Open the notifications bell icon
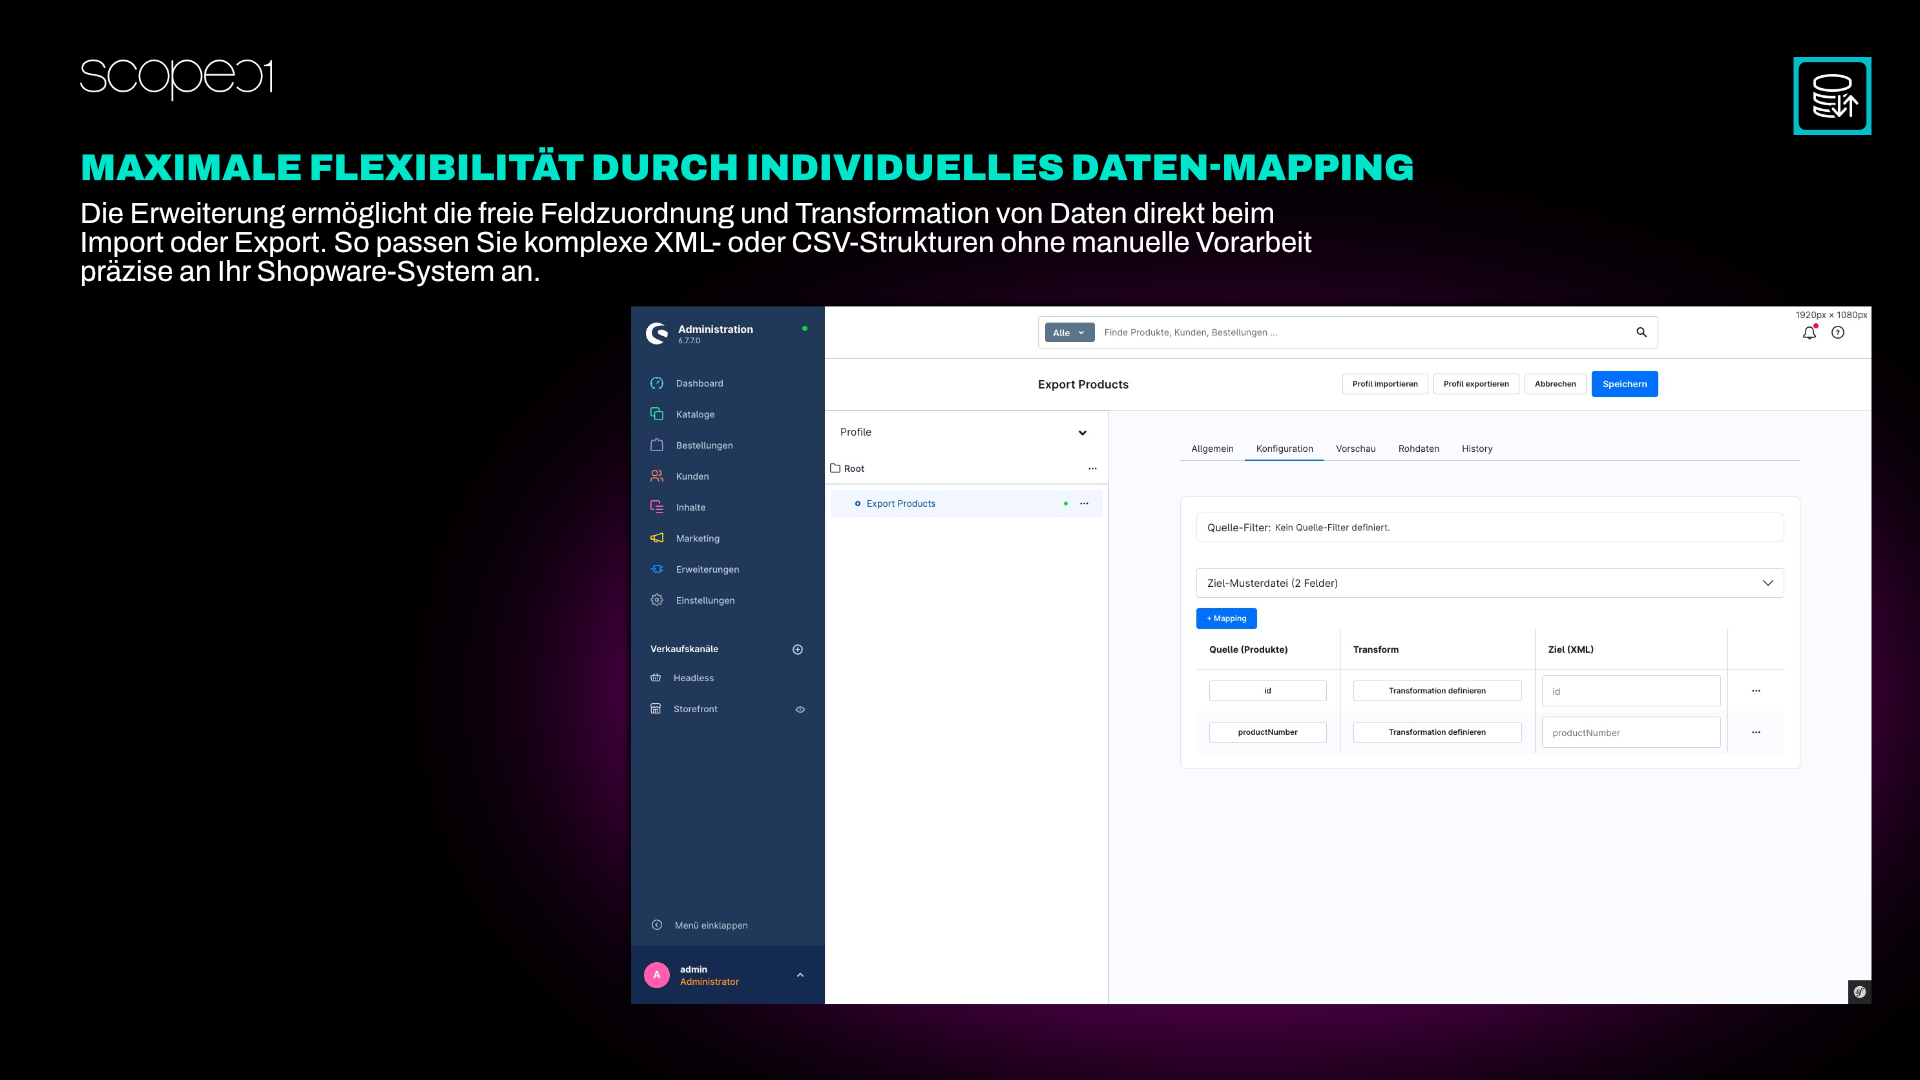The height and width of the screenshot is (1080, 1920). point(1809,333)
